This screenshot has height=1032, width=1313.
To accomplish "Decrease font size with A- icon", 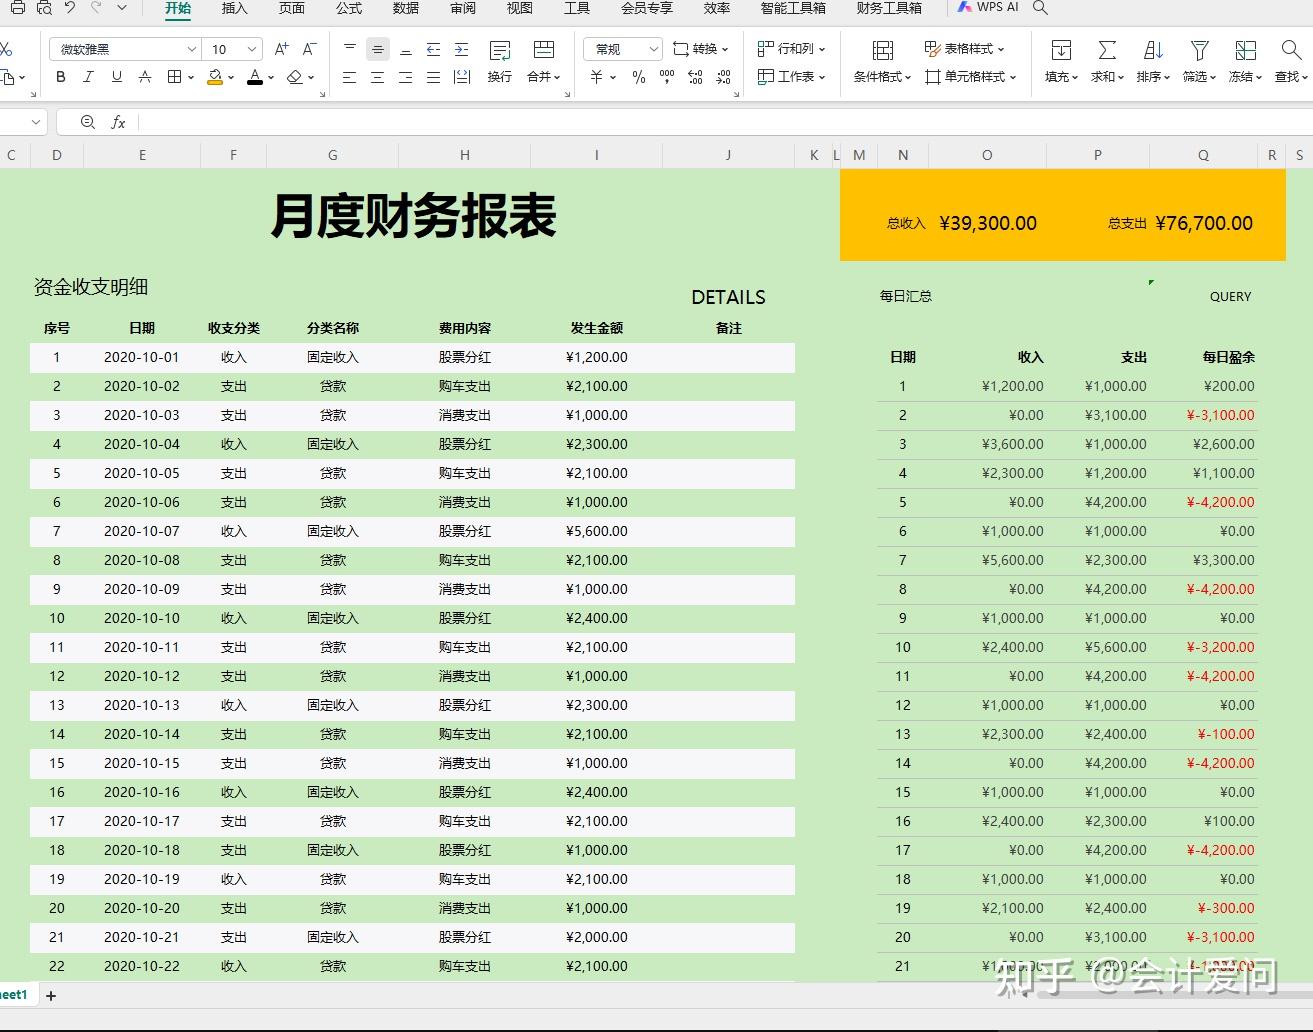I will tap(309, 49).
